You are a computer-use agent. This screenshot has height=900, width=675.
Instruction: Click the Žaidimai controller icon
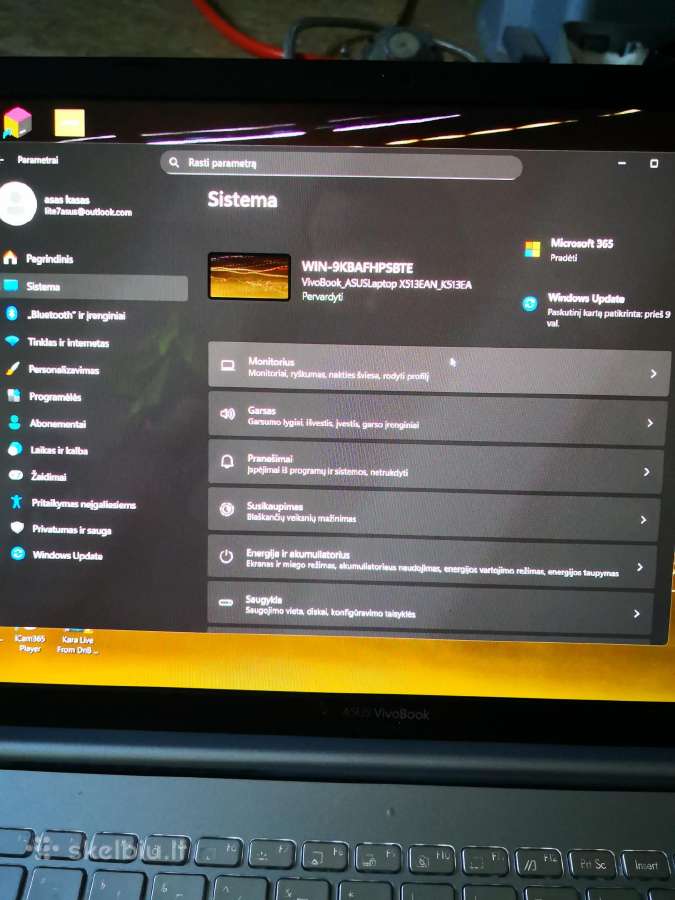pyautogui.click(x=16, y=475)
